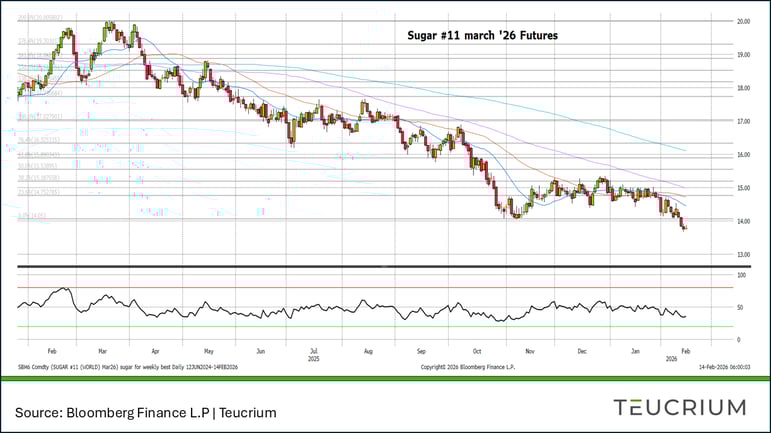Select the Jul label on the time axis
Image resolution: width=771 pixels, height=433 pixels.
[314, 352]
